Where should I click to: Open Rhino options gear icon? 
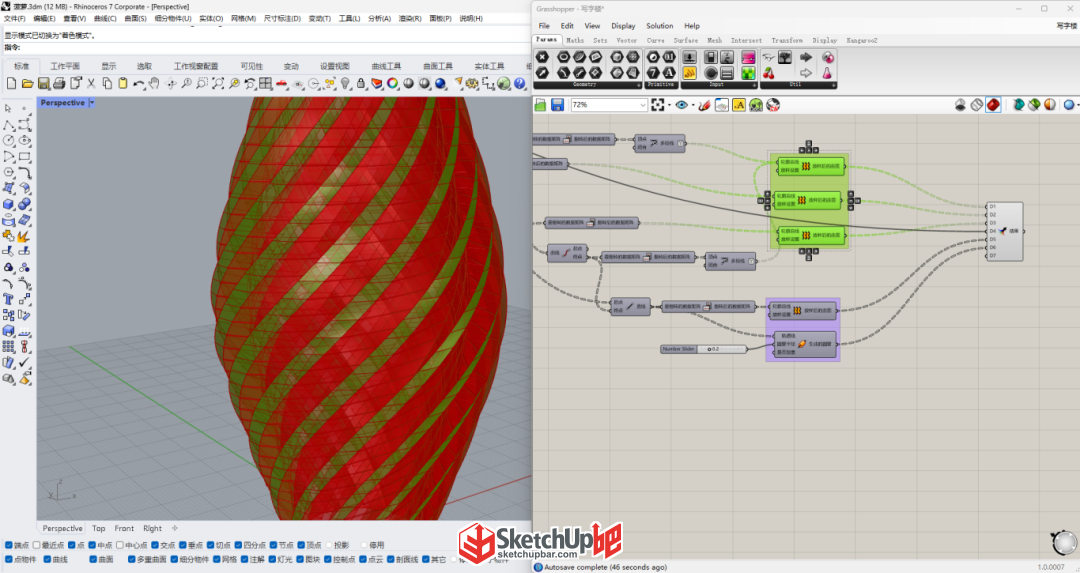tap(472, 83)
